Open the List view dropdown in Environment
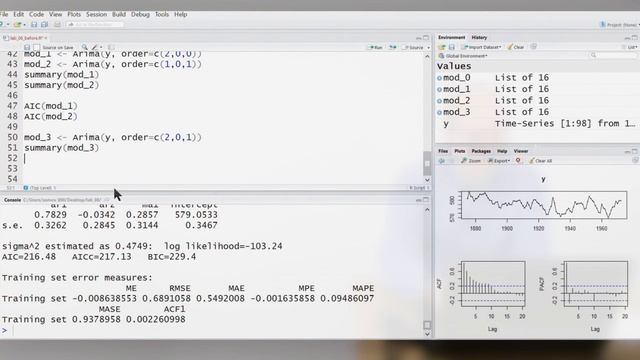Screen dimensions: 640x360 (631, 47)
